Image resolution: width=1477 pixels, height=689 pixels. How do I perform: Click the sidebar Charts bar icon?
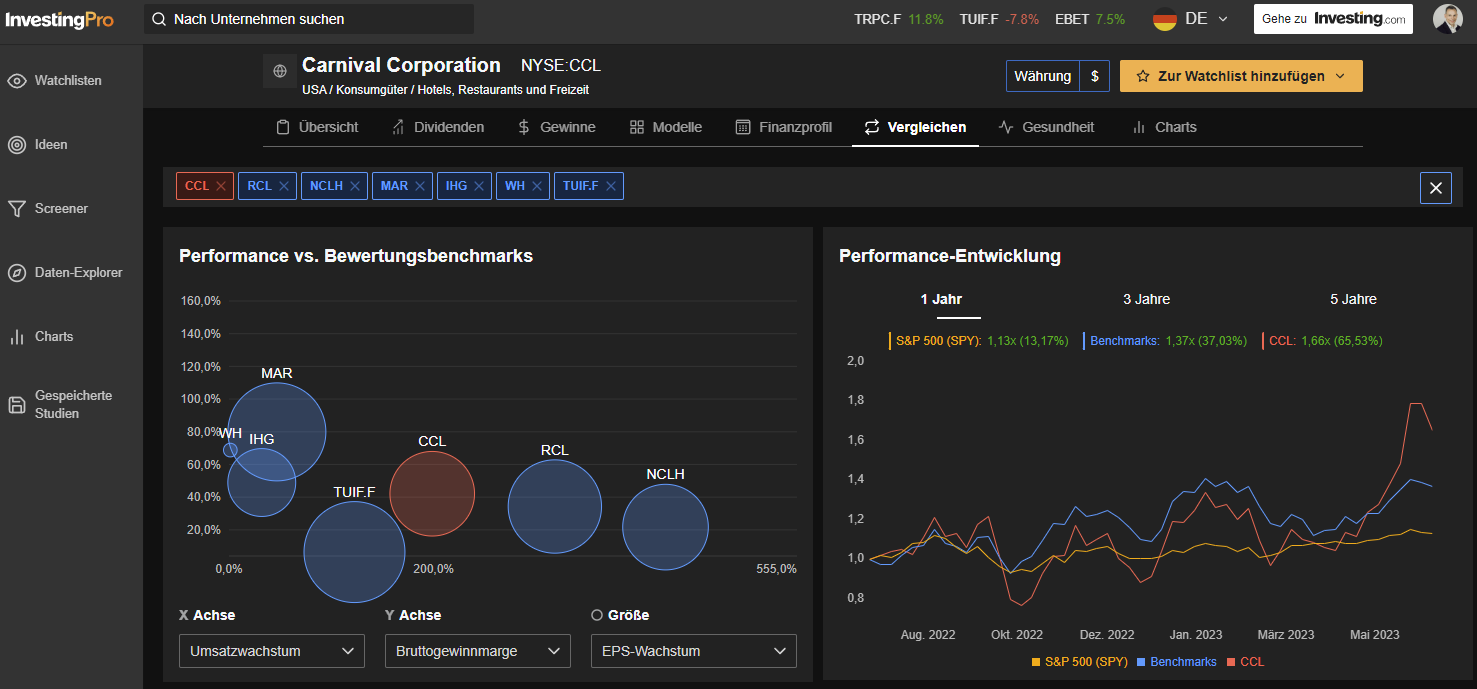point(17,337)
